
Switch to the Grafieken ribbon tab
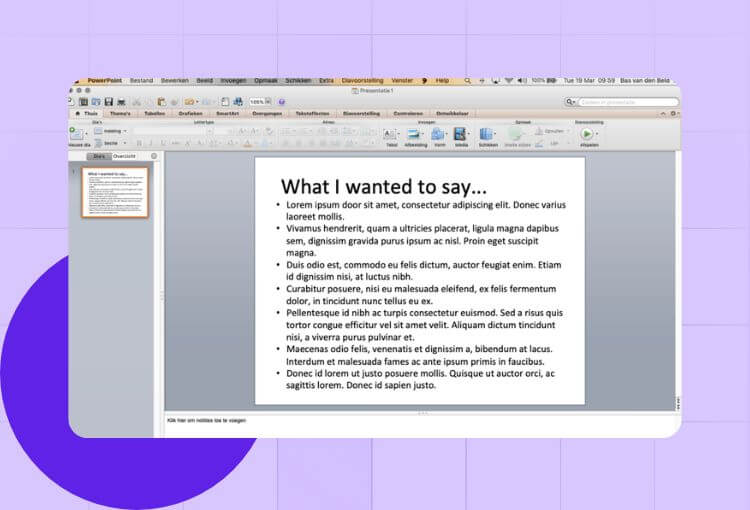click(190, 113)
